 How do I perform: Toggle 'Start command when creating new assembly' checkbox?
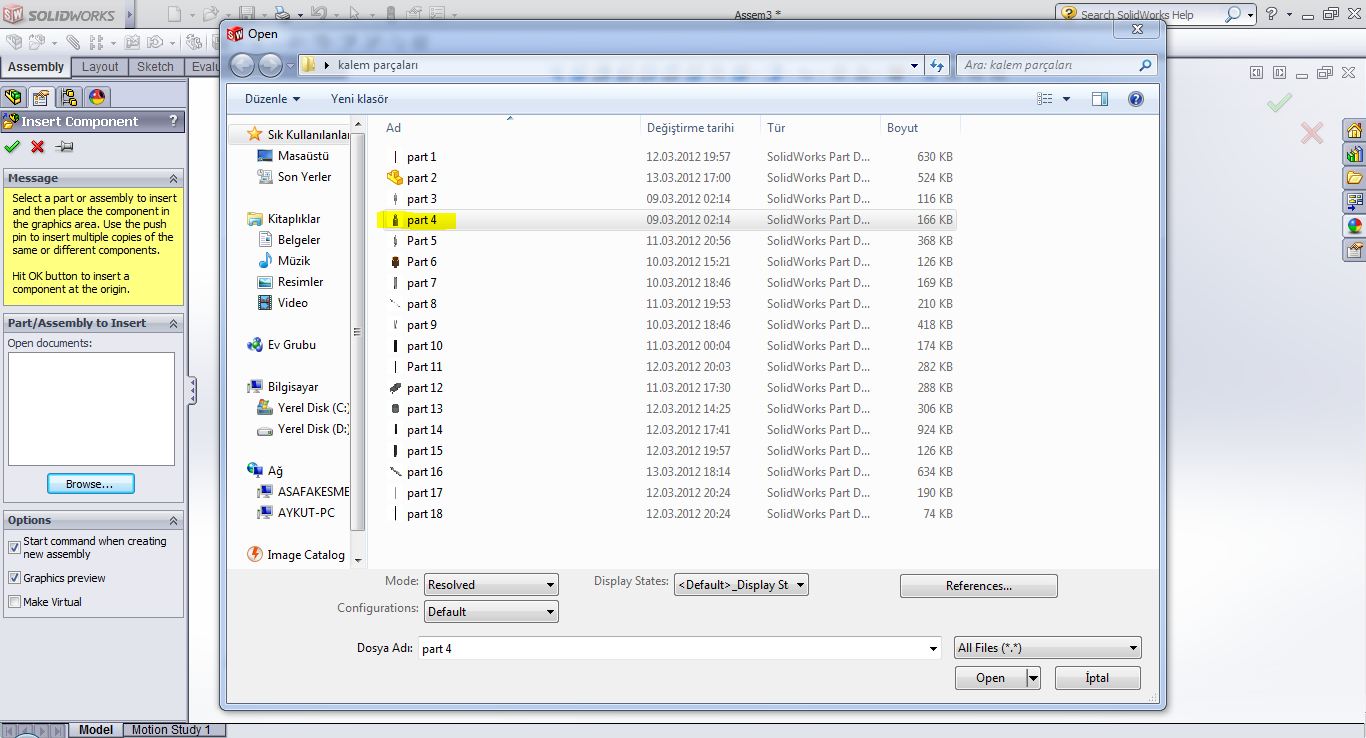point(14,547)
